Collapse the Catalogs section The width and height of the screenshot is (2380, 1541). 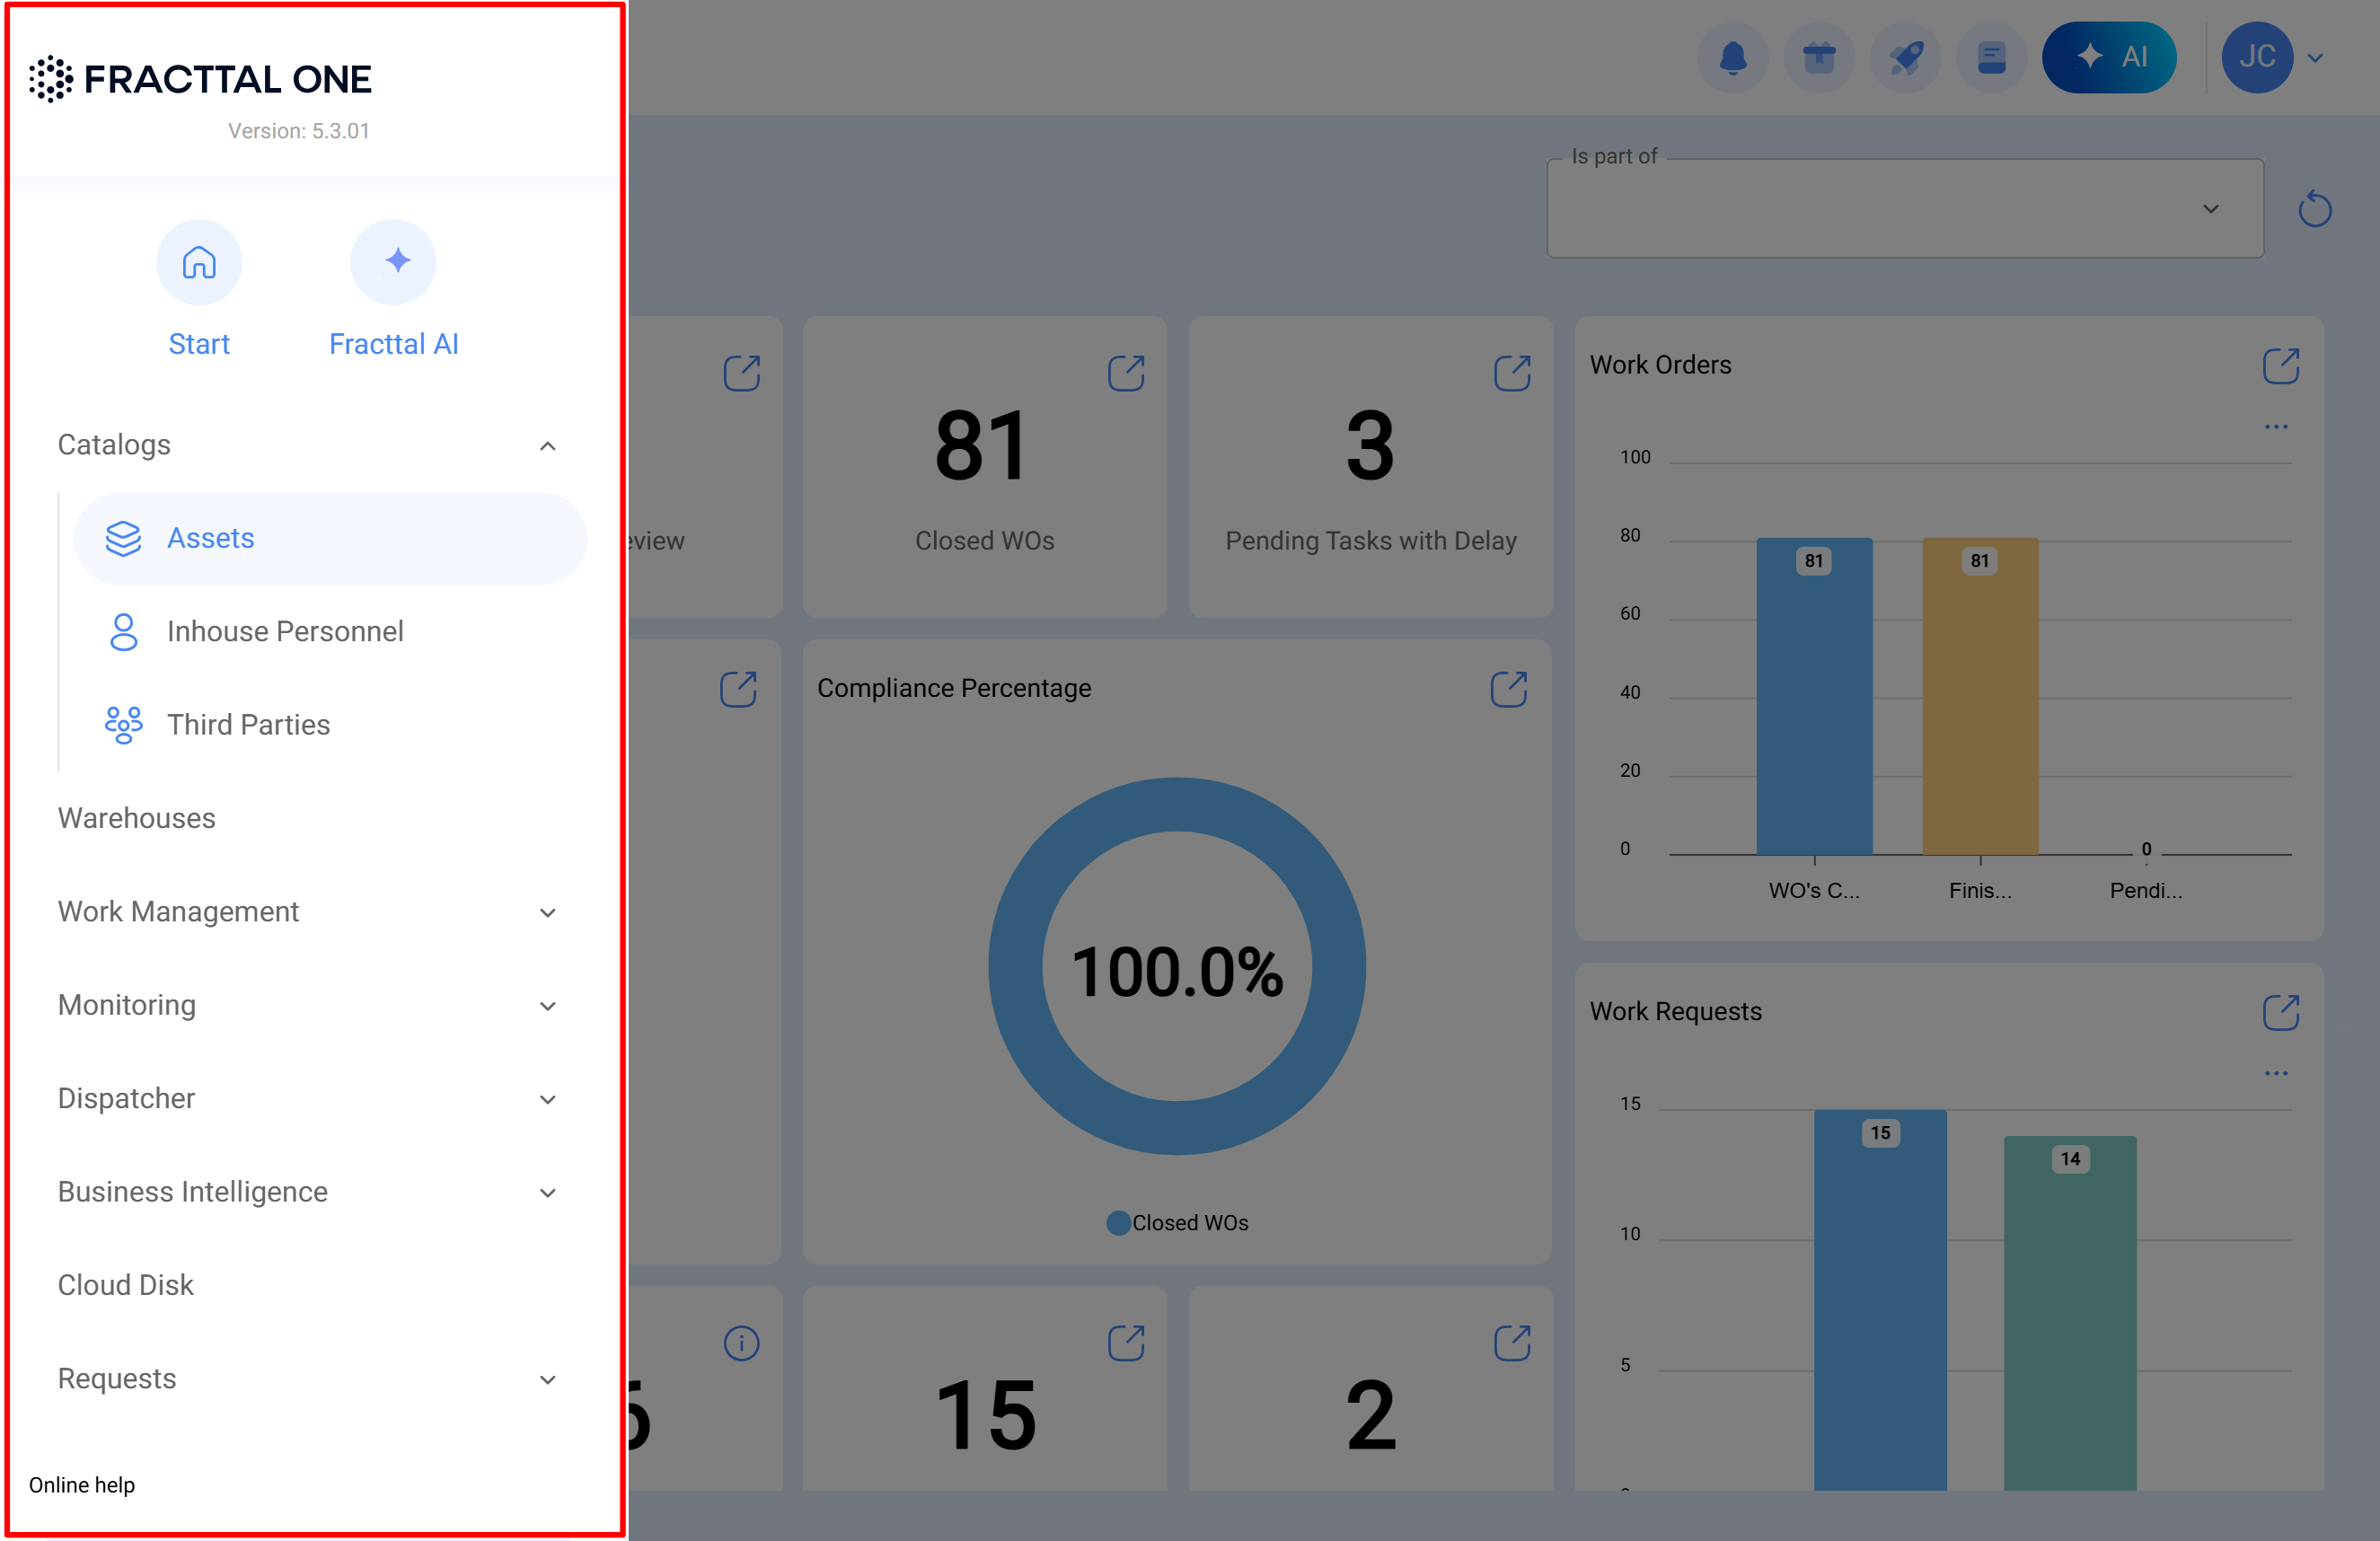547,446
